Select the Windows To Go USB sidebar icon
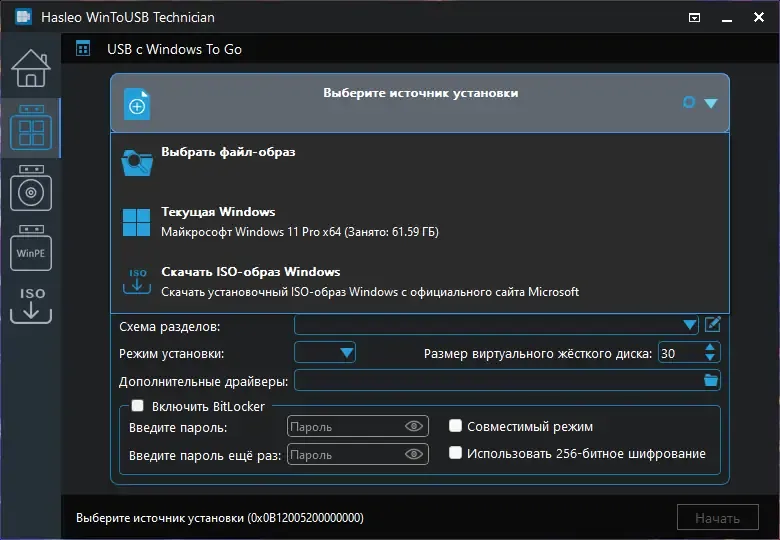The image size is (780, 540). pos(30,128)
